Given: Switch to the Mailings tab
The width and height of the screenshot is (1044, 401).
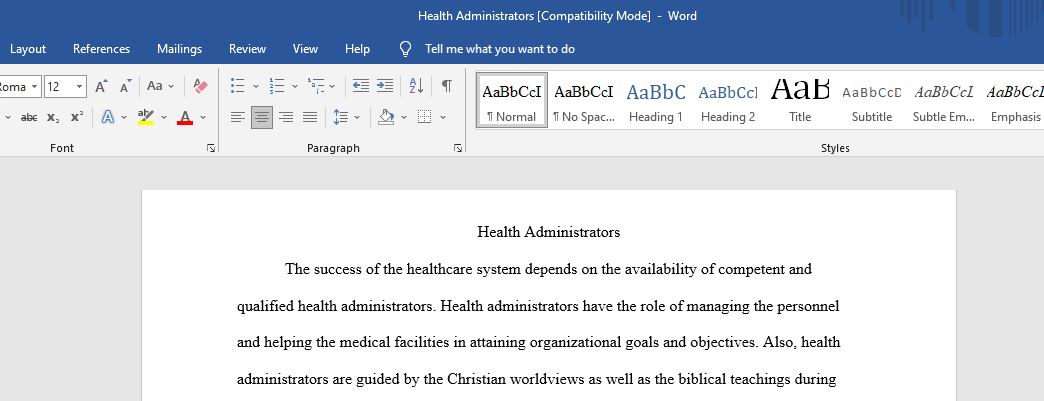Looking at the screenshot, I should [179, 49].
